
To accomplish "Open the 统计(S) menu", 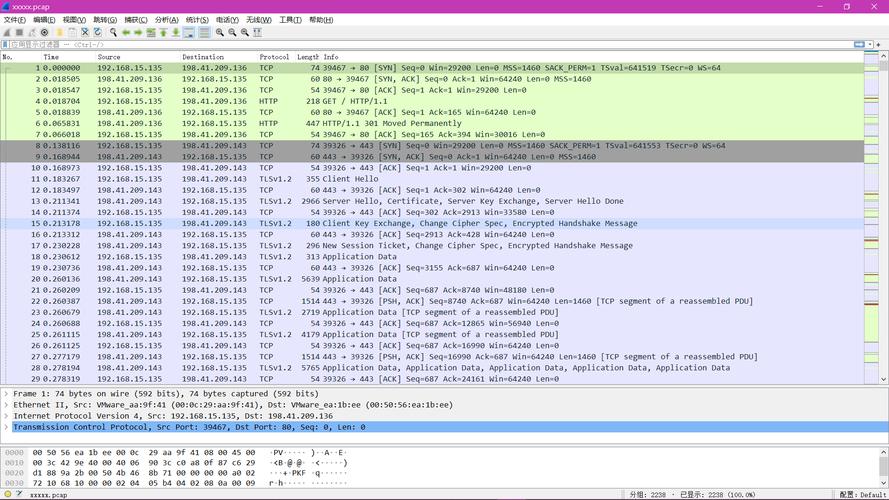I will tap(197, 20).
